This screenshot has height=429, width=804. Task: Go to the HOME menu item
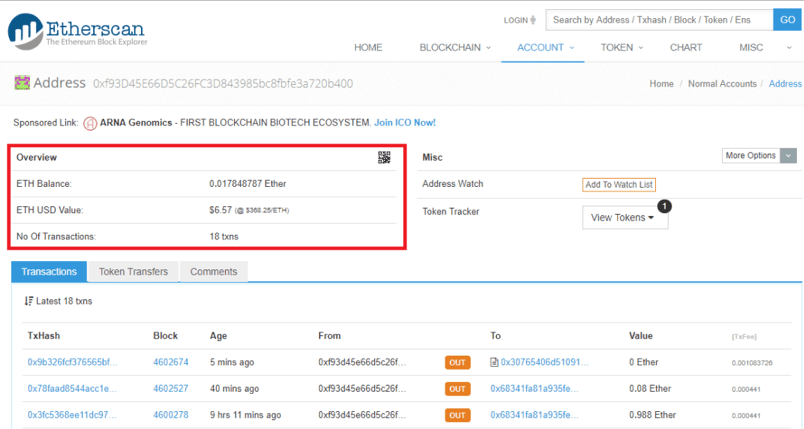[x=368, y=47]
